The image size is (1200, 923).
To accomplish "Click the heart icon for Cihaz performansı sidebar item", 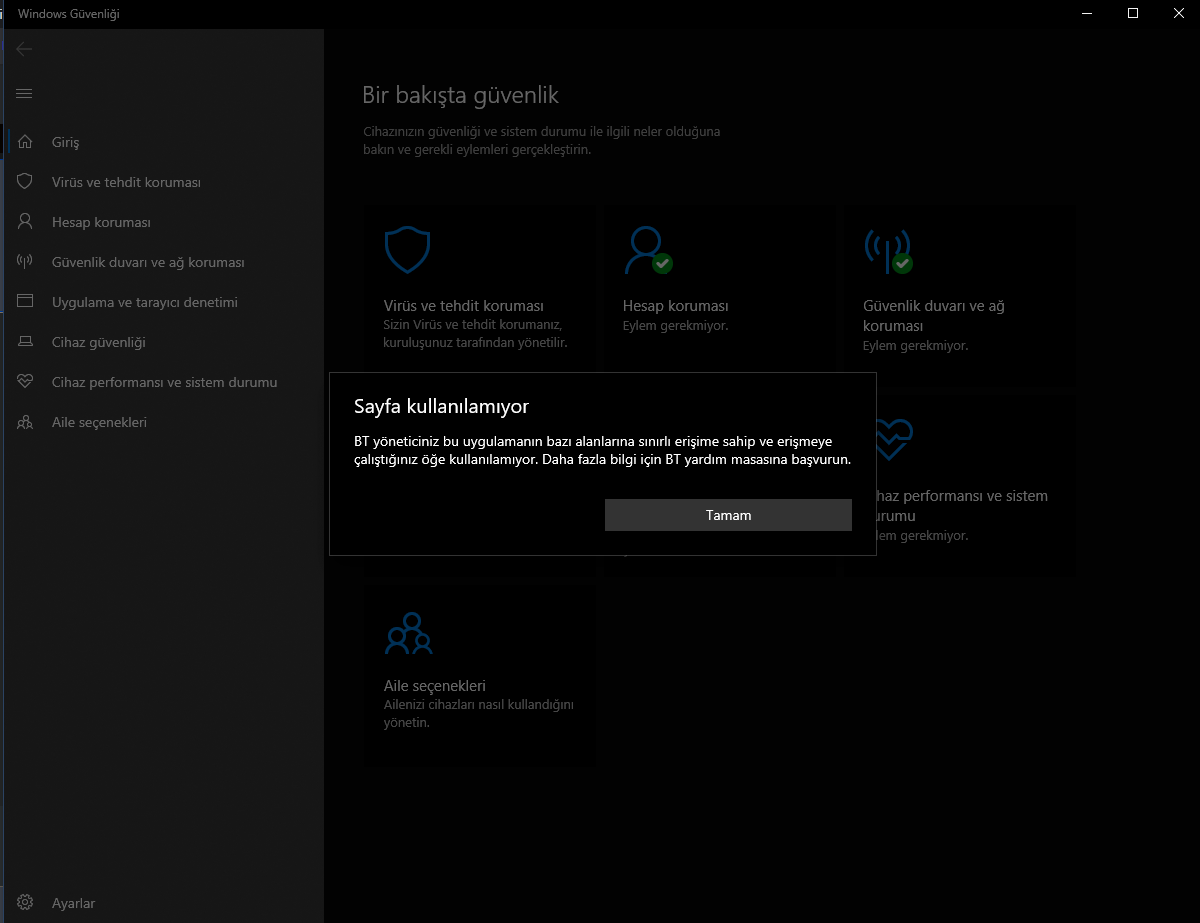I will coord(25,382).
